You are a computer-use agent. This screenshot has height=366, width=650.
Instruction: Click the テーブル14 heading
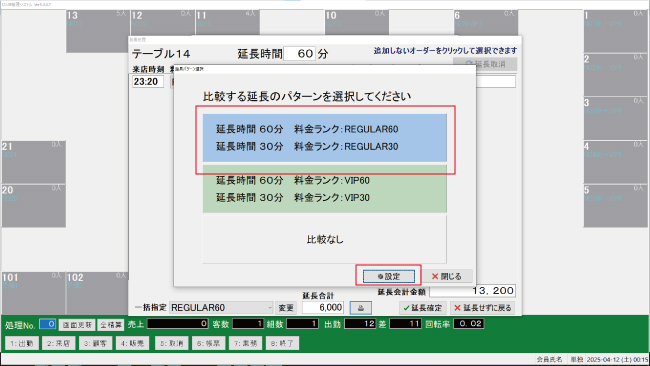point(161,54)
